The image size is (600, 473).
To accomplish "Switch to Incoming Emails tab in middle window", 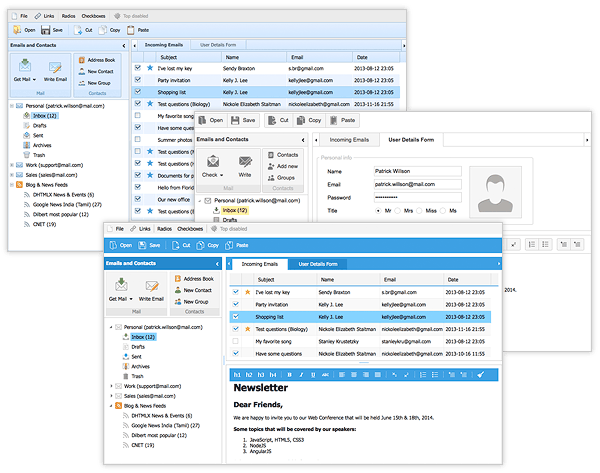I will [x=349, y=140].
